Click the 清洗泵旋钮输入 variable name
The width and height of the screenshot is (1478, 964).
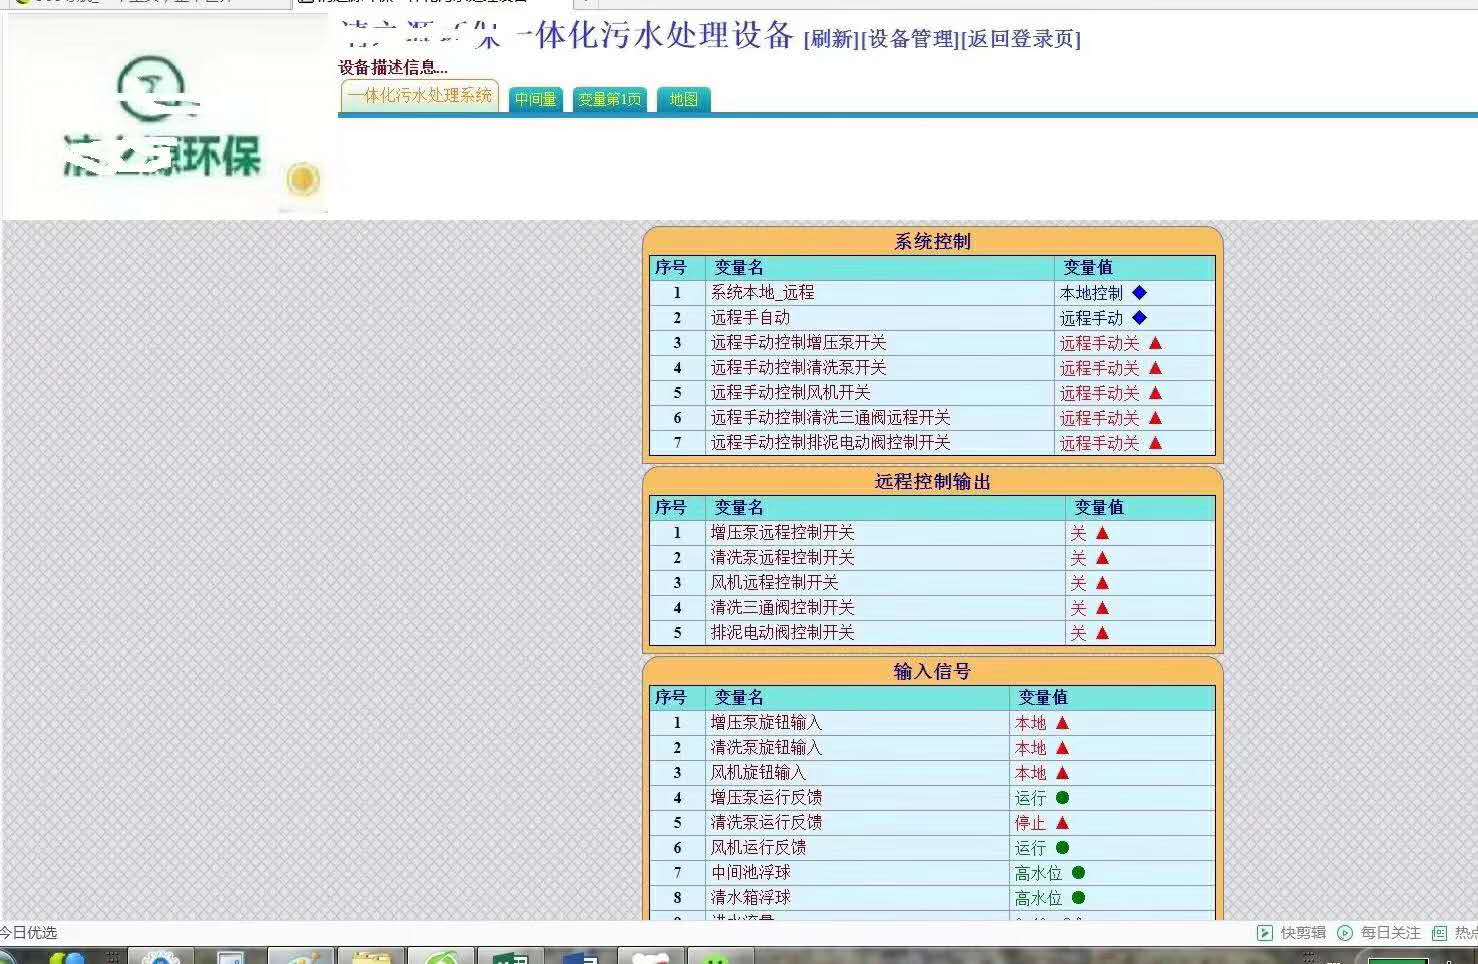[x=767, y=748]
